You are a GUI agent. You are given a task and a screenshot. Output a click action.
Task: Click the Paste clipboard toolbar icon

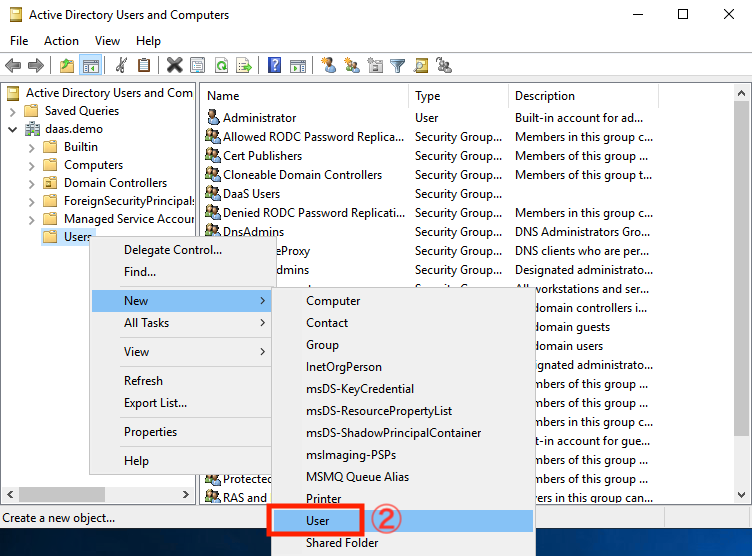144,65
